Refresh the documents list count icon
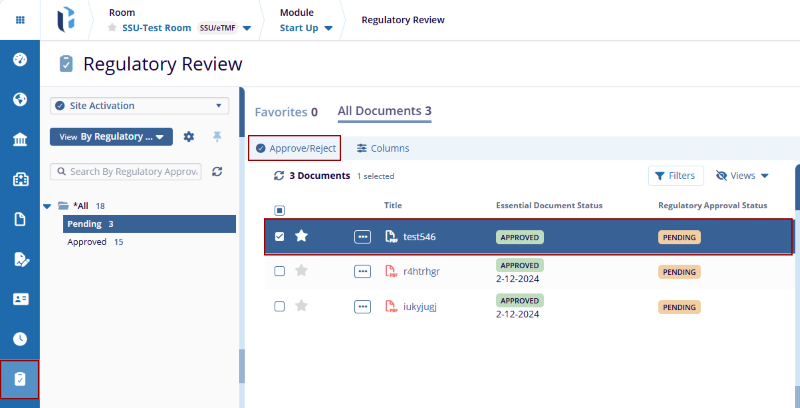The height and width of the screenshot is (408, 800). (x=280, y=176)
